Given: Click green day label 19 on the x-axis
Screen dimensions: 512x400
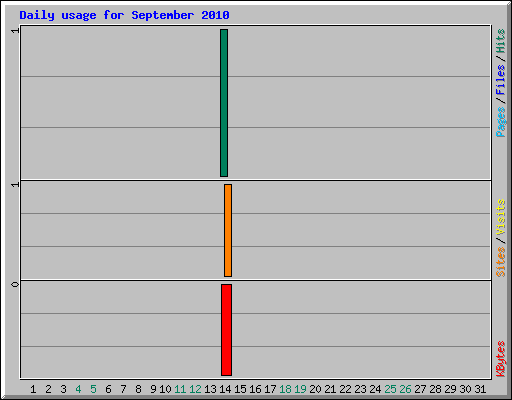Looking at the screenshot, I should click(300, 389).
